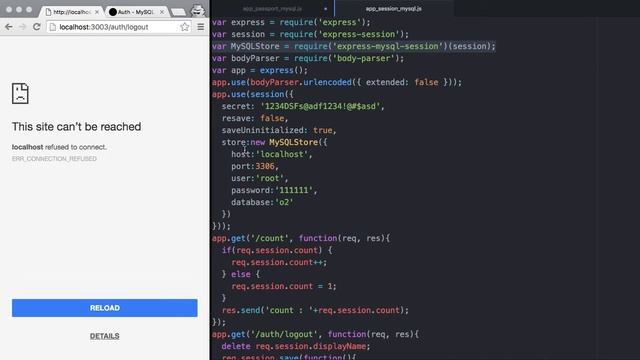The width and height of the screenshot is (640, 360).
Task: Click the blue RELOAD button
Action: (104, 308)
